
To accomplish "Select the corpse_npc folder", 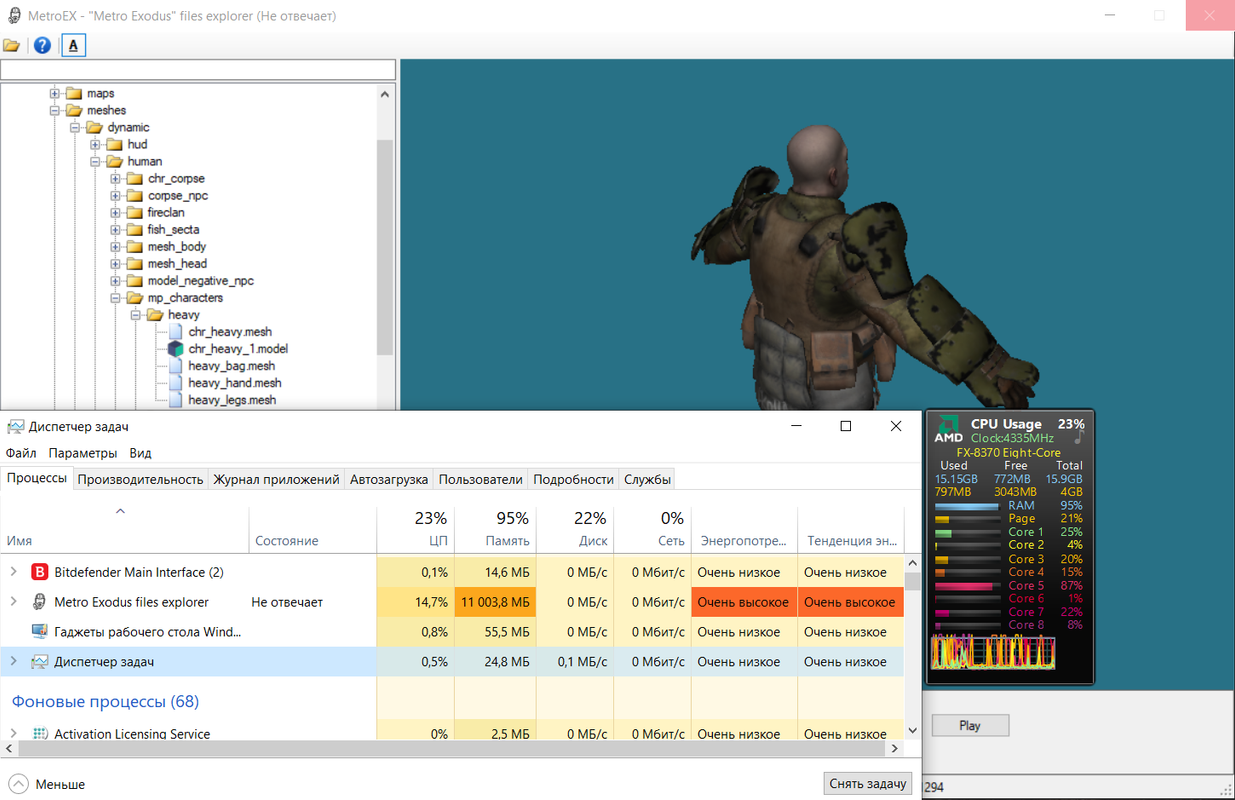I will pos(177,196).
